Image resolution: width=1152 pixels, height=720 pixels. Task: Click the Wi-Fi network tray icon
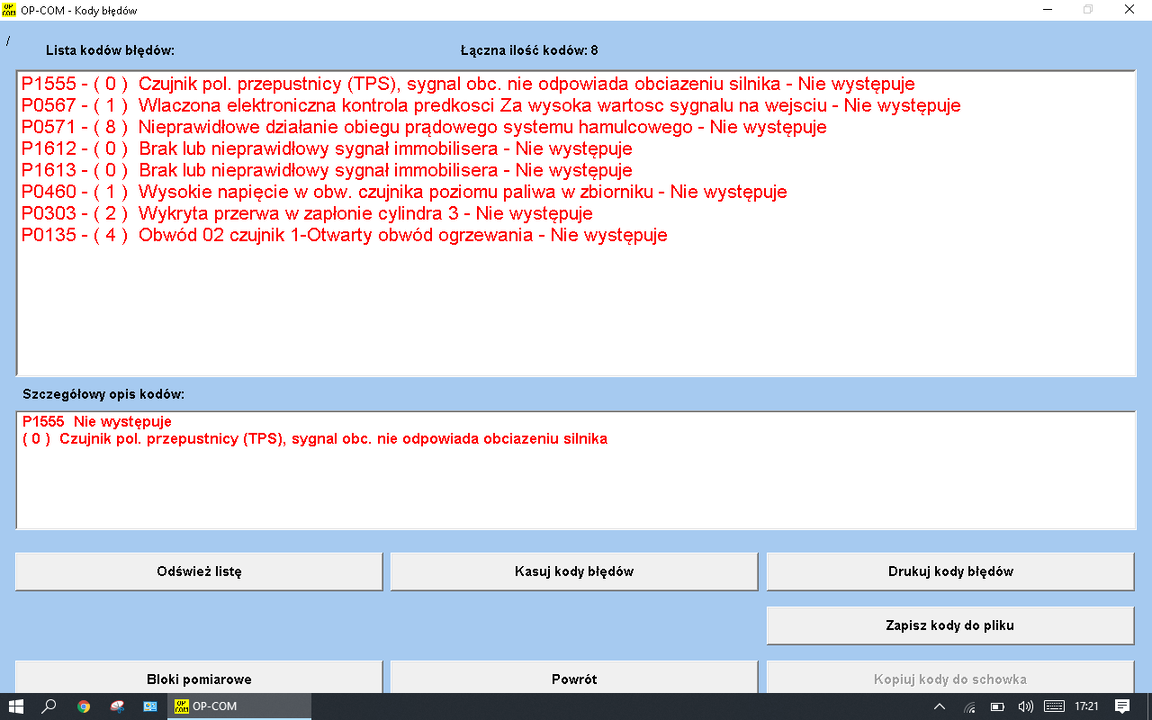(x=969, y=707)
